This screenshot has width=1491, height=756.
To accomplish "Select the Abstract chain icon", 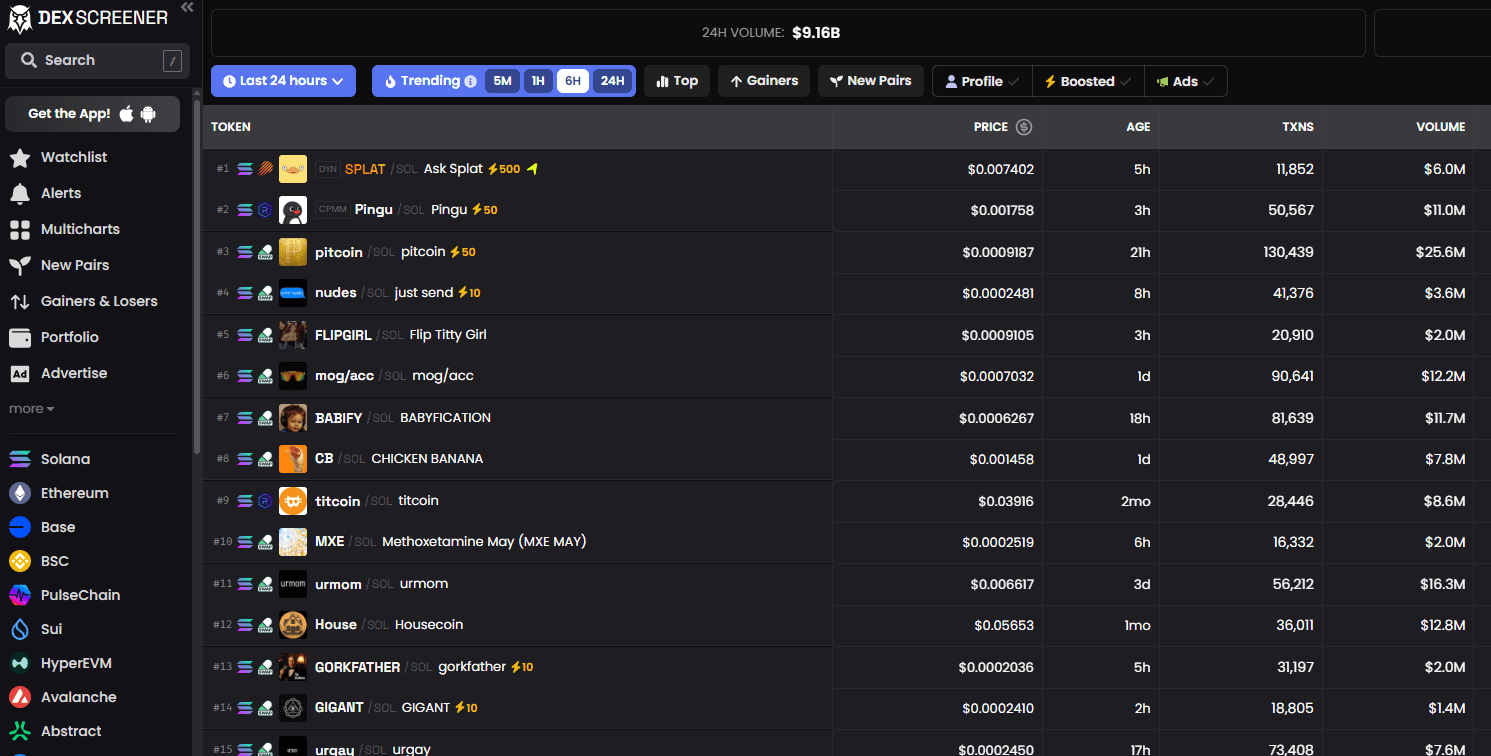I will (20, 731).
